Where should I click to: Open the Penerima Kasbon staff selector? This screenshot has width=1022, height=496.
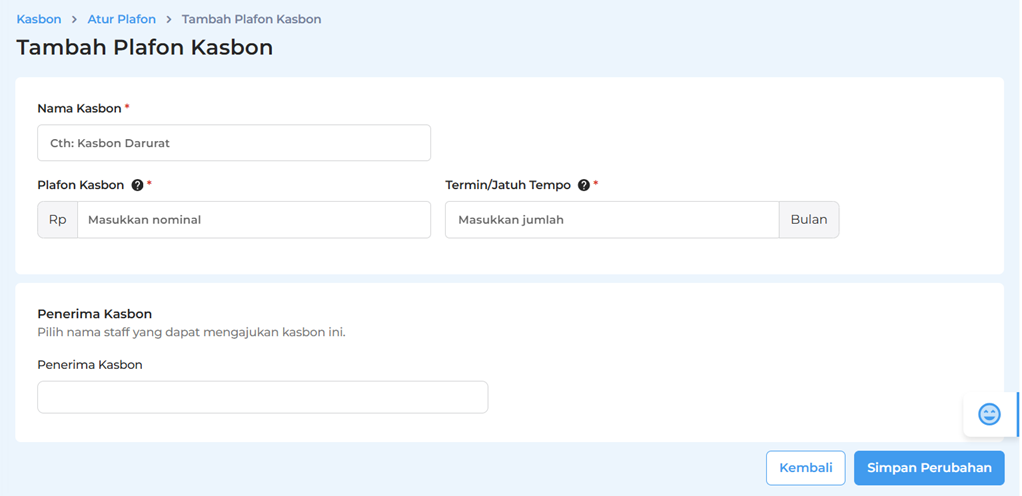tap(262, 397)
